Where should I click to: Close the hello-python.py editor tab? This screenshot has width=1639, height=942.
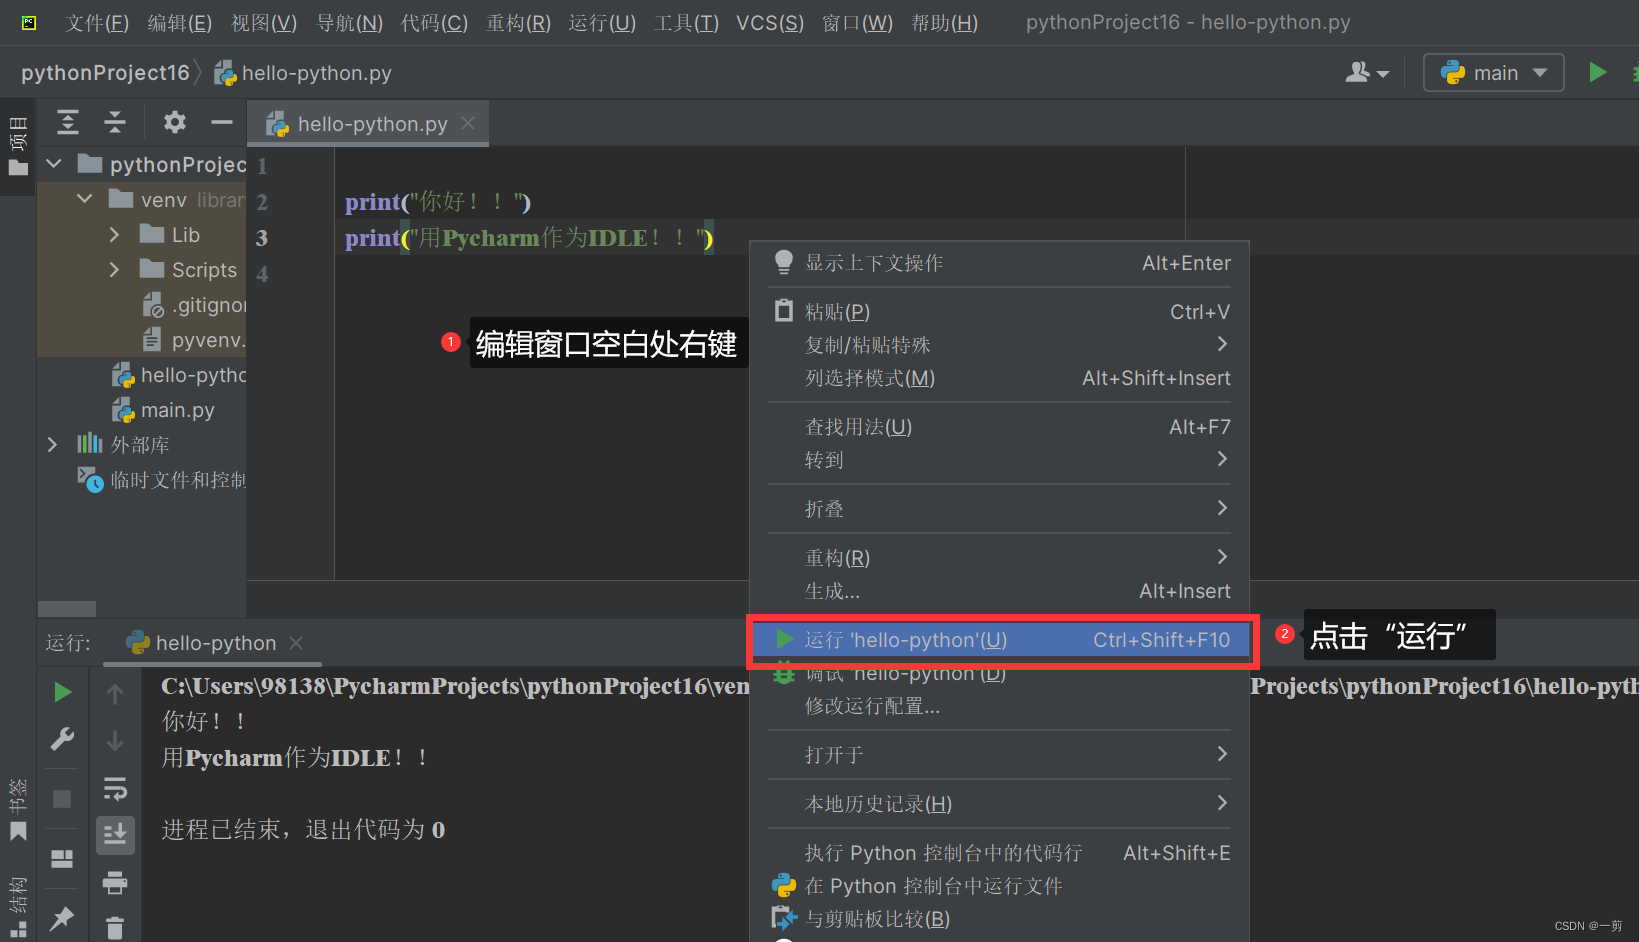coord(468,123)
